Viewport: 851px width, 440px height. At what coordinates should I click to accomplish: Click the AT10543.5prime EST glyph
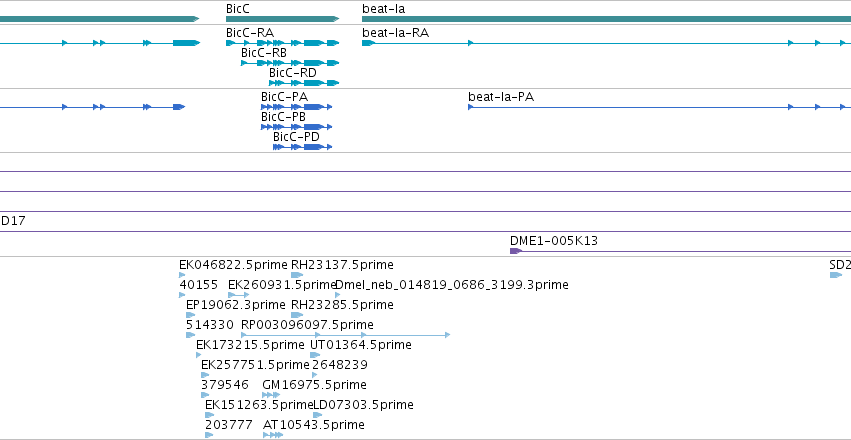[x=273, y=435]
